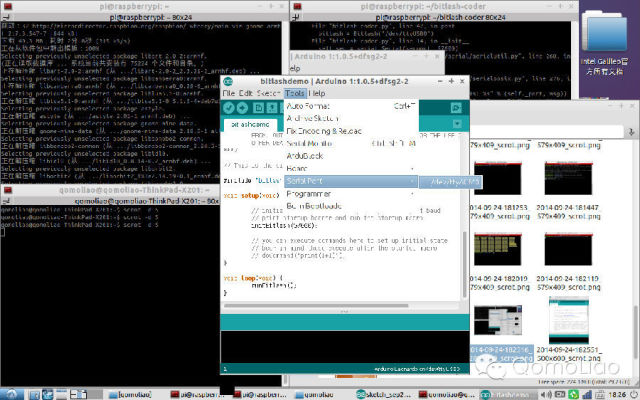This screenshot has height=400, width=640.
Task: Click the network signal tray icon
Action: pos(587,395)
